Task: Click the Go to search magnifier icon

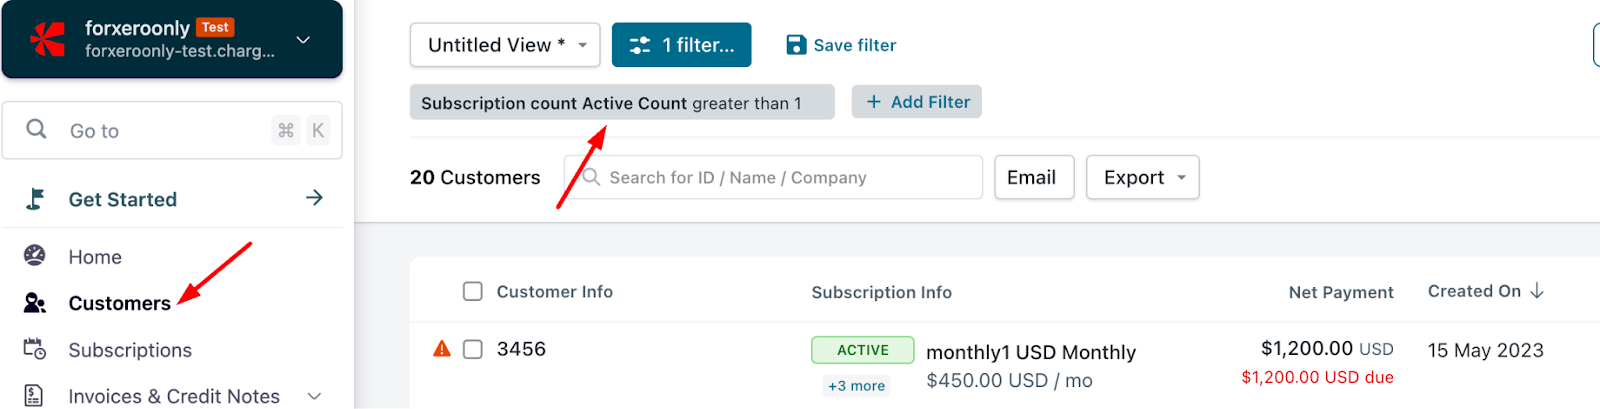Action: tap(36, 129)
